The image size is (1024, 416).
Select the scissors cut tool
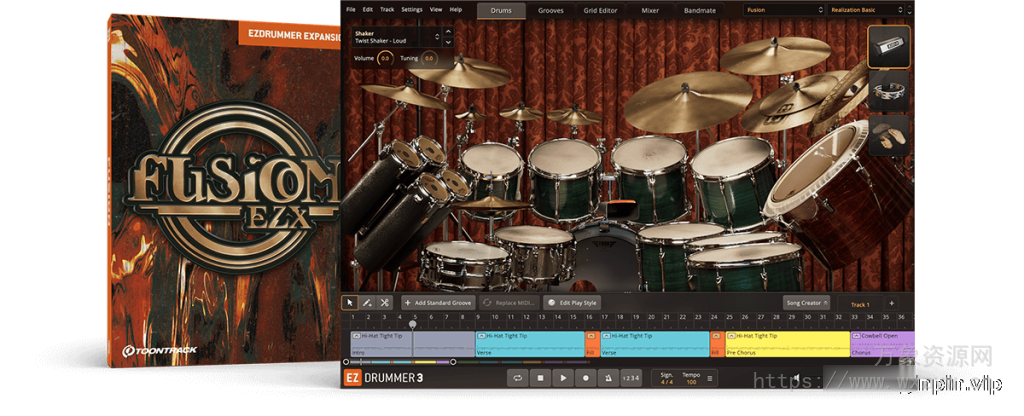(x=385, y=303)
